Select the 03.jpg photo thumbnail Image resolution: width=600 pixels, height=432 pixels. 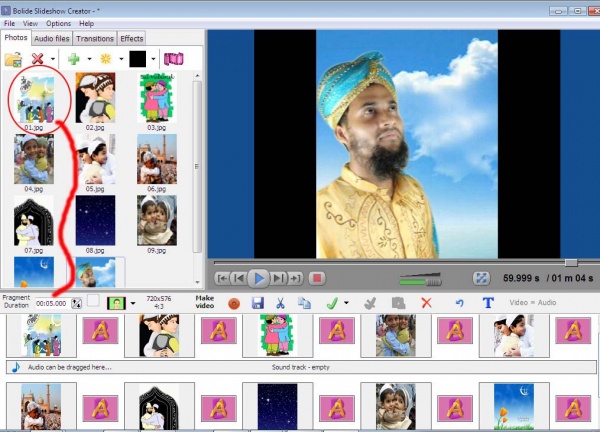coord(157,98)
